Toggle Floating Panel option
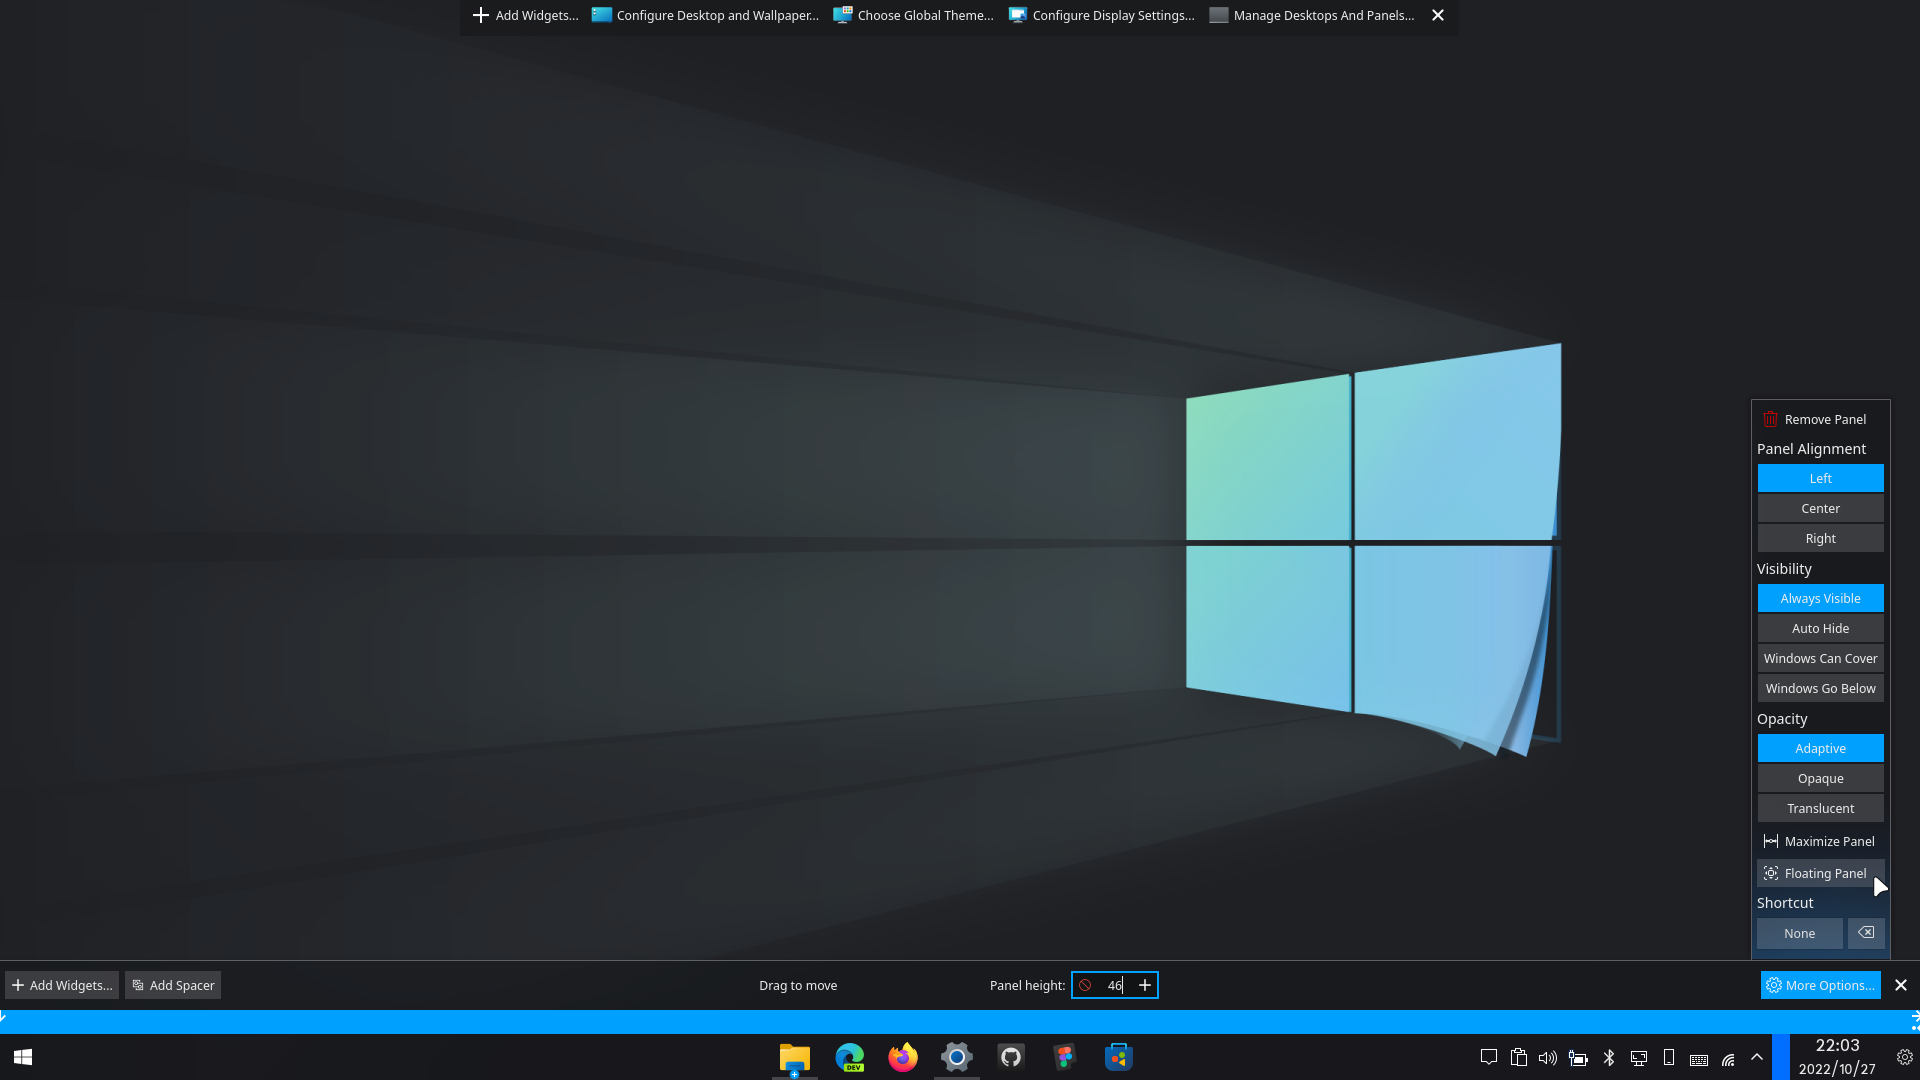Viewport: 1920px width, 1080px height. tap(1820, 873)
